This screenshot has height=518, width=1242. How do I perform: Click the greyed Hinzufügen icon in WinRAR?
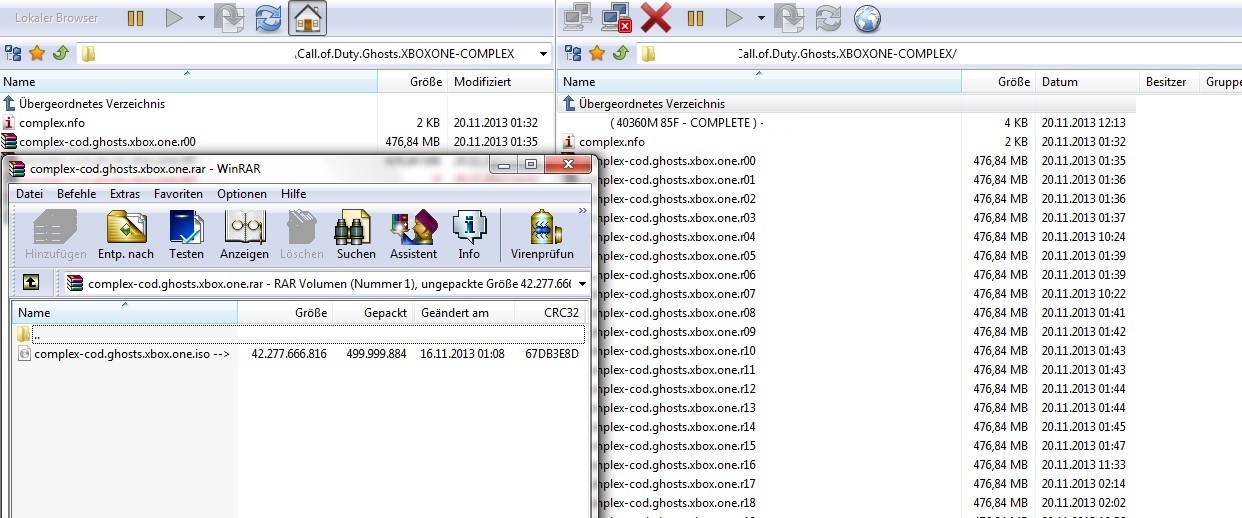(55, 235)
